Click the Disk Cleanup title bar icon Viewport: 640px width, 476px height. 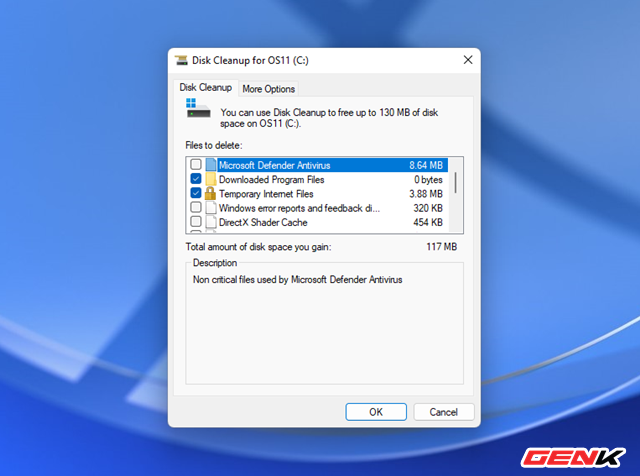point(181,60)
